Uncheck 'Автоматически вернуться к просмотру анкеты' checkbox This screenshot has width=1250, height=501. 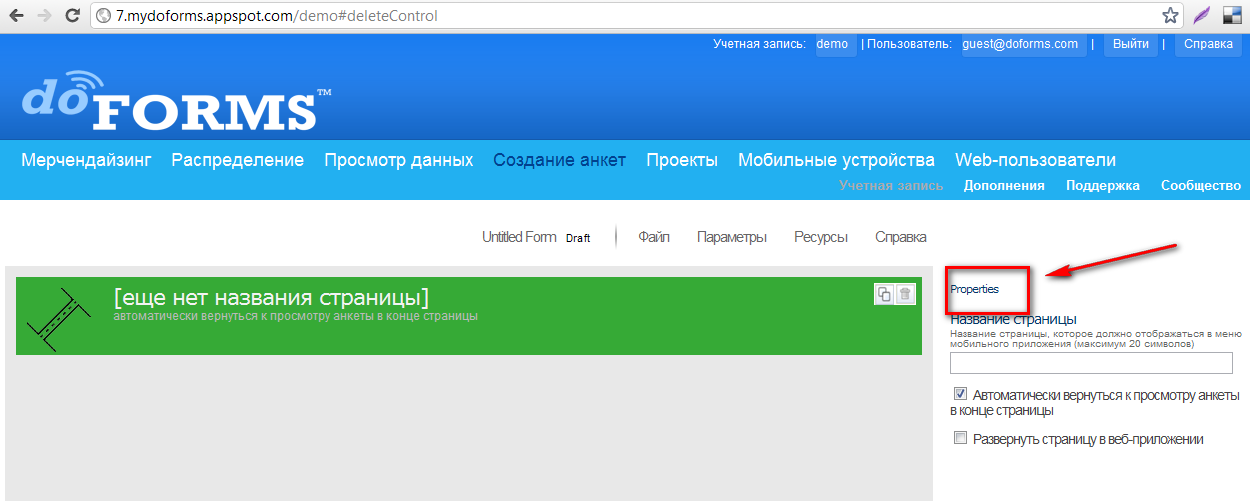(x=961, y=394)
